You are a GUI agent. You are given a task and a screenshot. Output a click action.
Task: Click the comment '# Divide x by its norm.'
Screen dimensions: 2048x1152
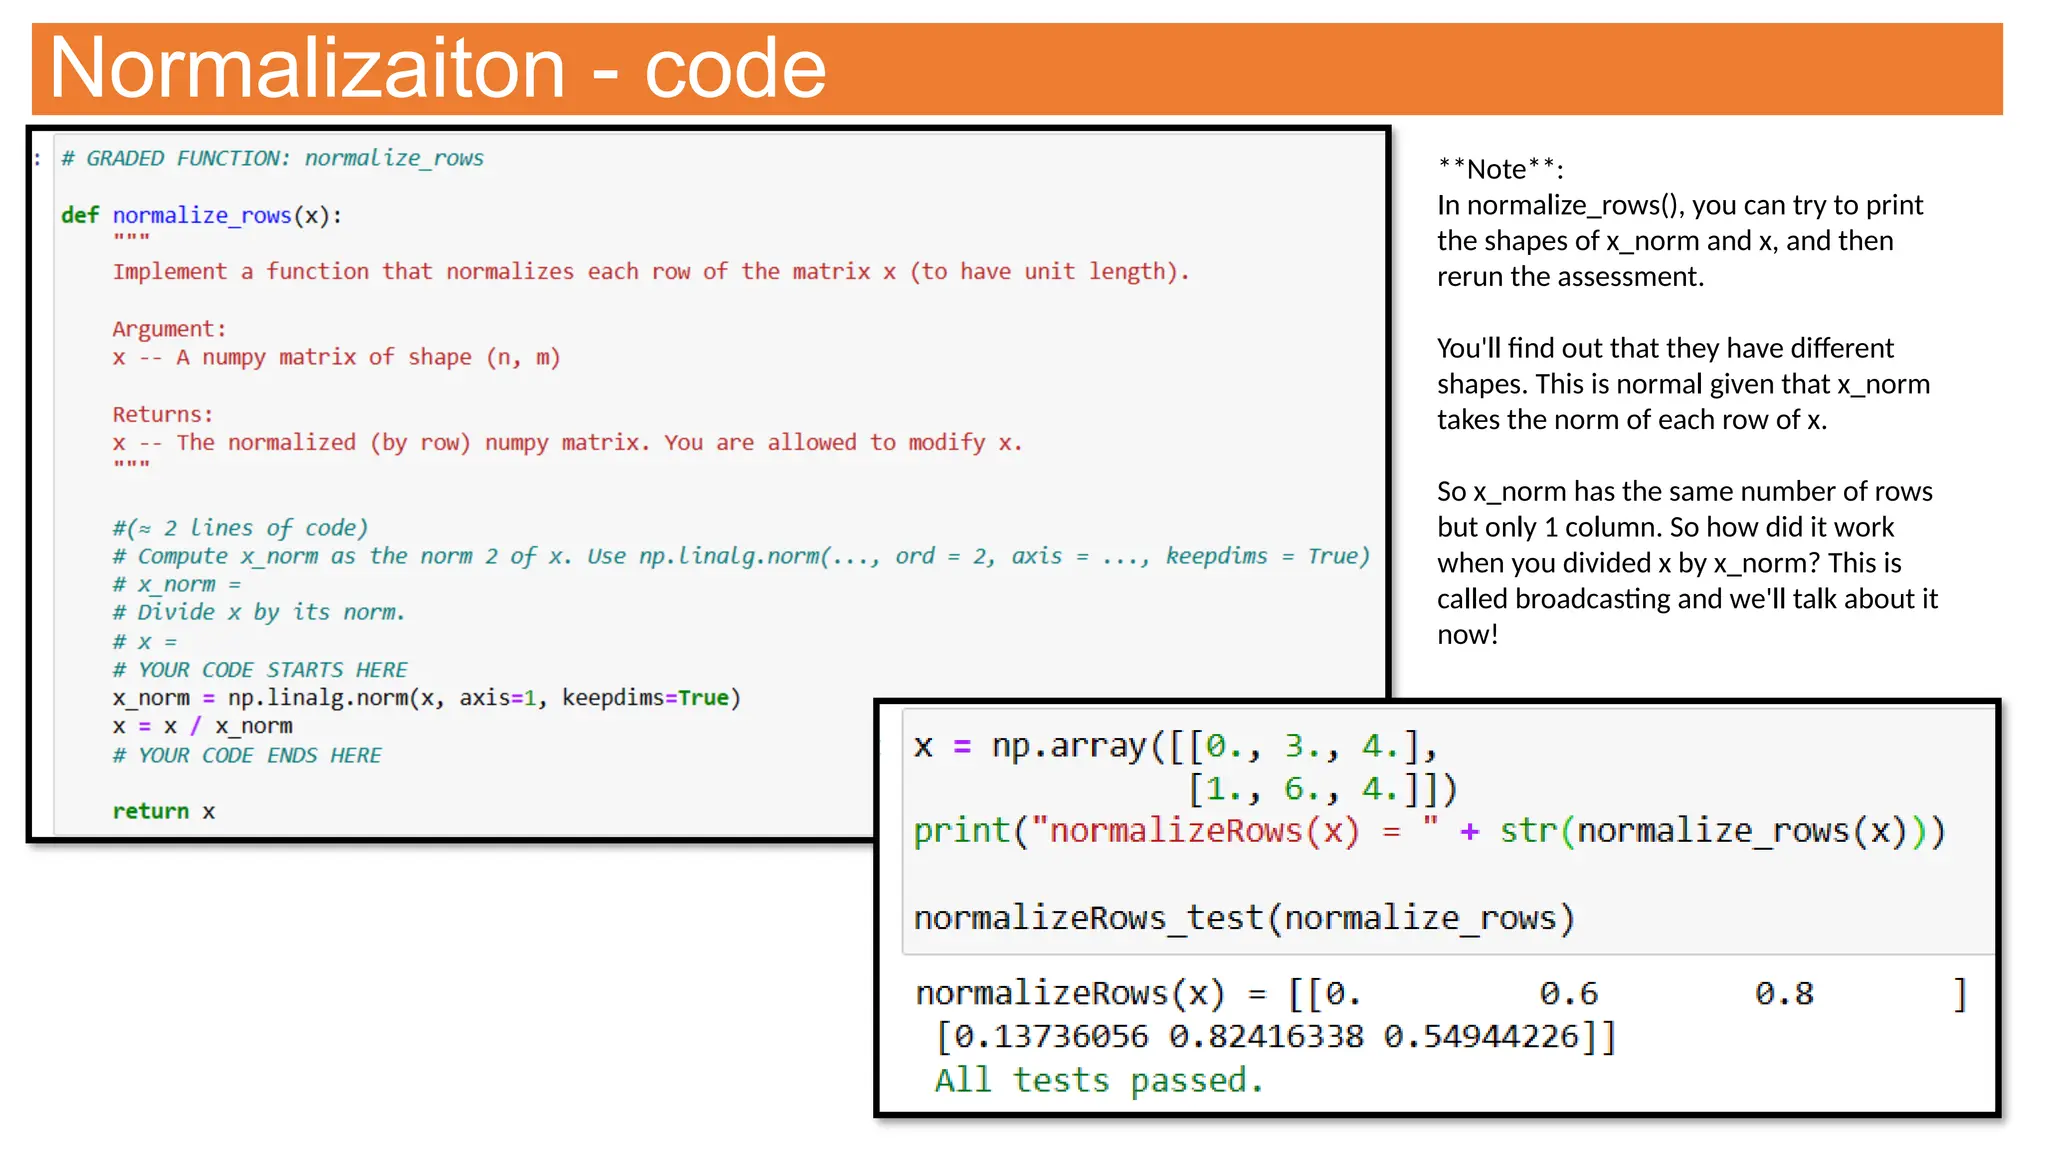[258, 612]
